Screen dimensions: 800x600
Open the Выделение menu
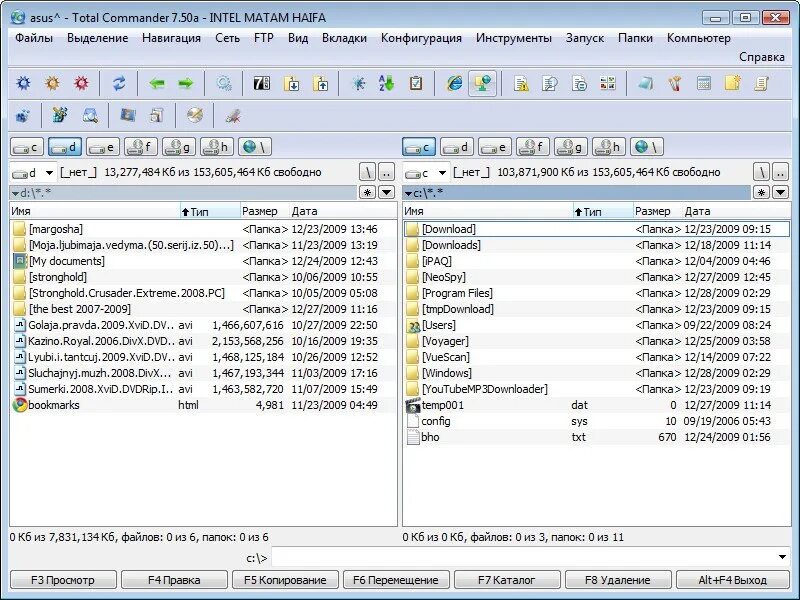pyautogui.click(x=97, y=38)
